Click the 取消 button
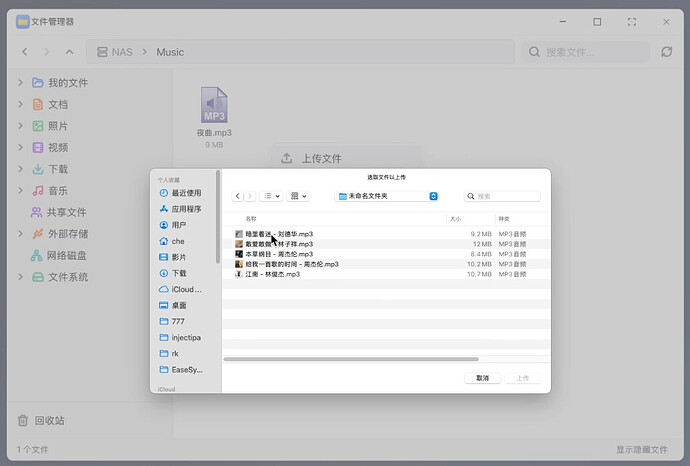Image resolution: width=690 pixels, height=466 pixels. (482, 378)
